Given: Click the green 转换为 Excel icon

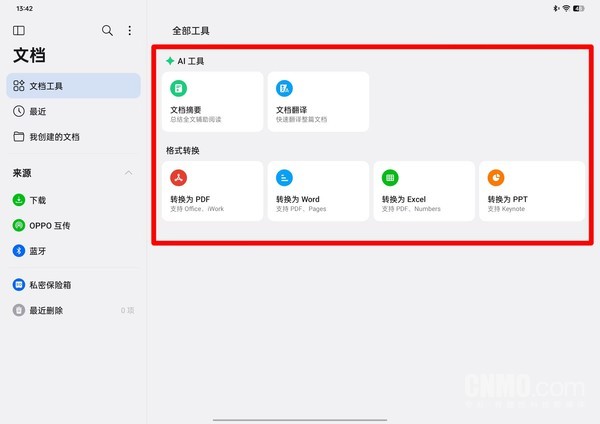Looking at the screenshot, I should pos(390,178).
